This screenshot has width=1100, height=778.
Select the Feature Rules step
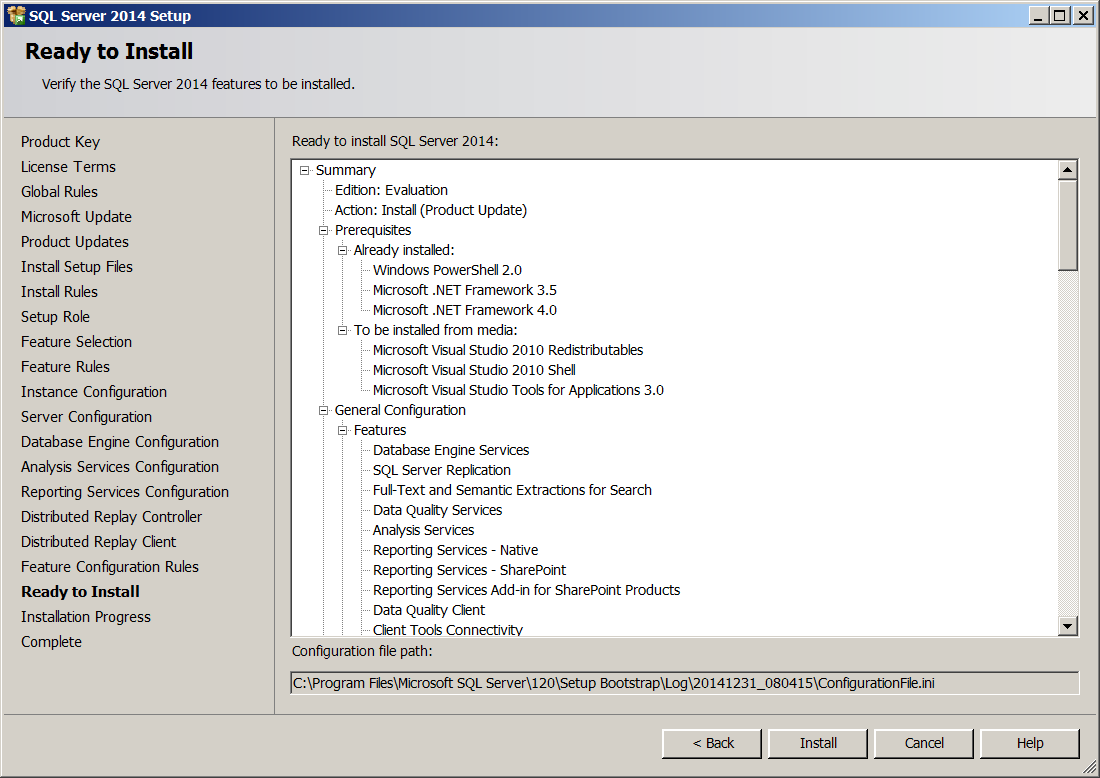coord(65,367)
